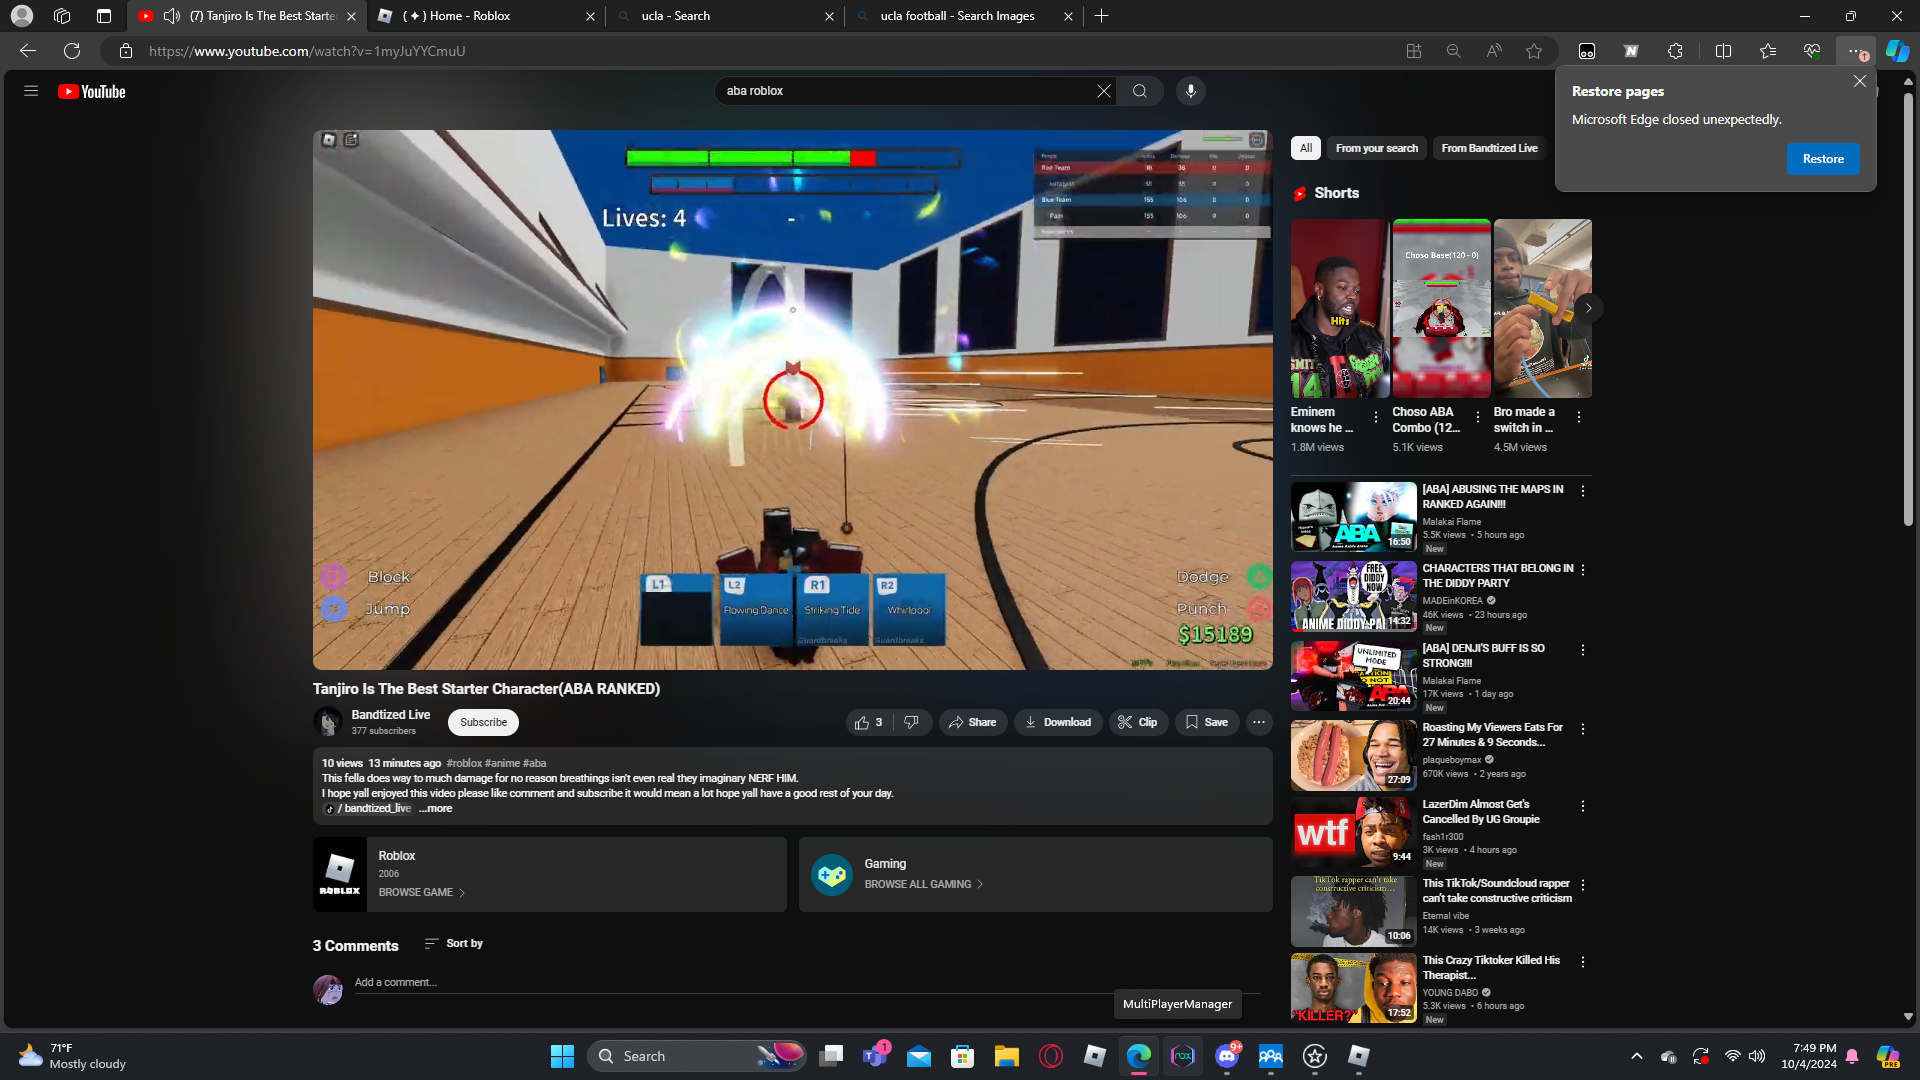Open the taskbar Search box
This screenshot has width=1920, height=1080.
pyautogui.click(x=698, y=1056)
